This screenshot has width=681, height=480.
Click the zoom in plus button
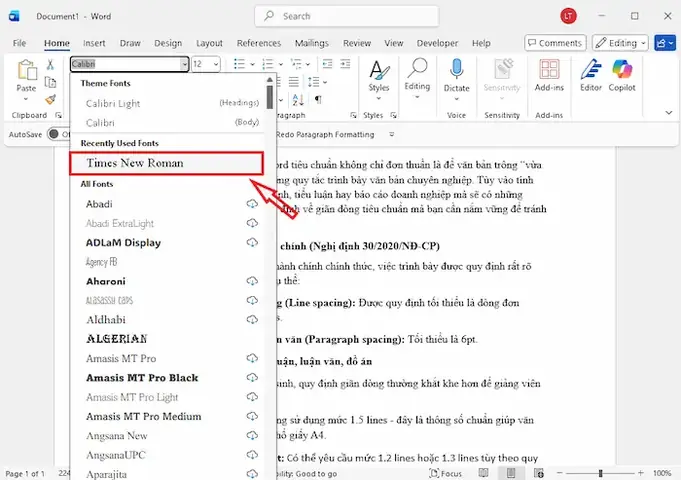[641, 473]
